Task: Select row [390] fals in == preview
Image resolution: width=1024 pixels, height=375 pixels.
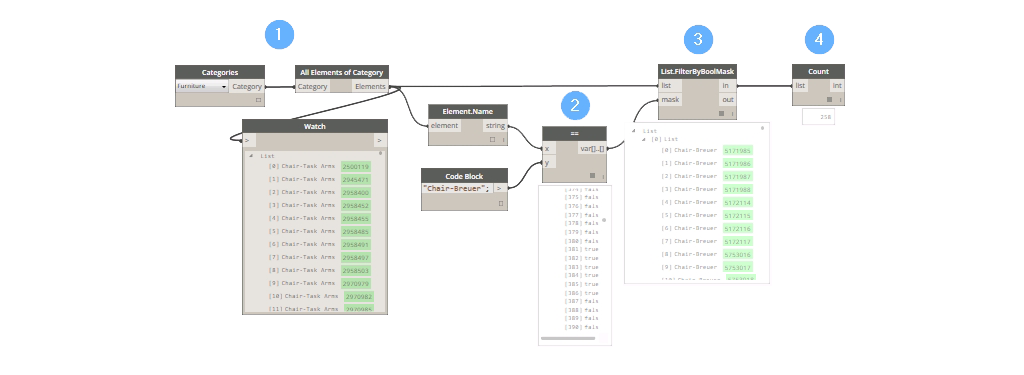Action: click(581, 327)
